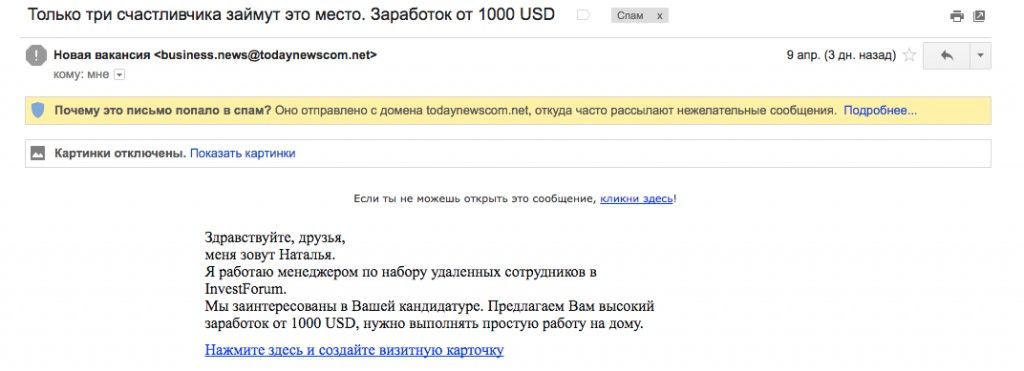Open the Подробнее... link about spam
This screenshot has width=1024, height=371.
coord(880,110)
